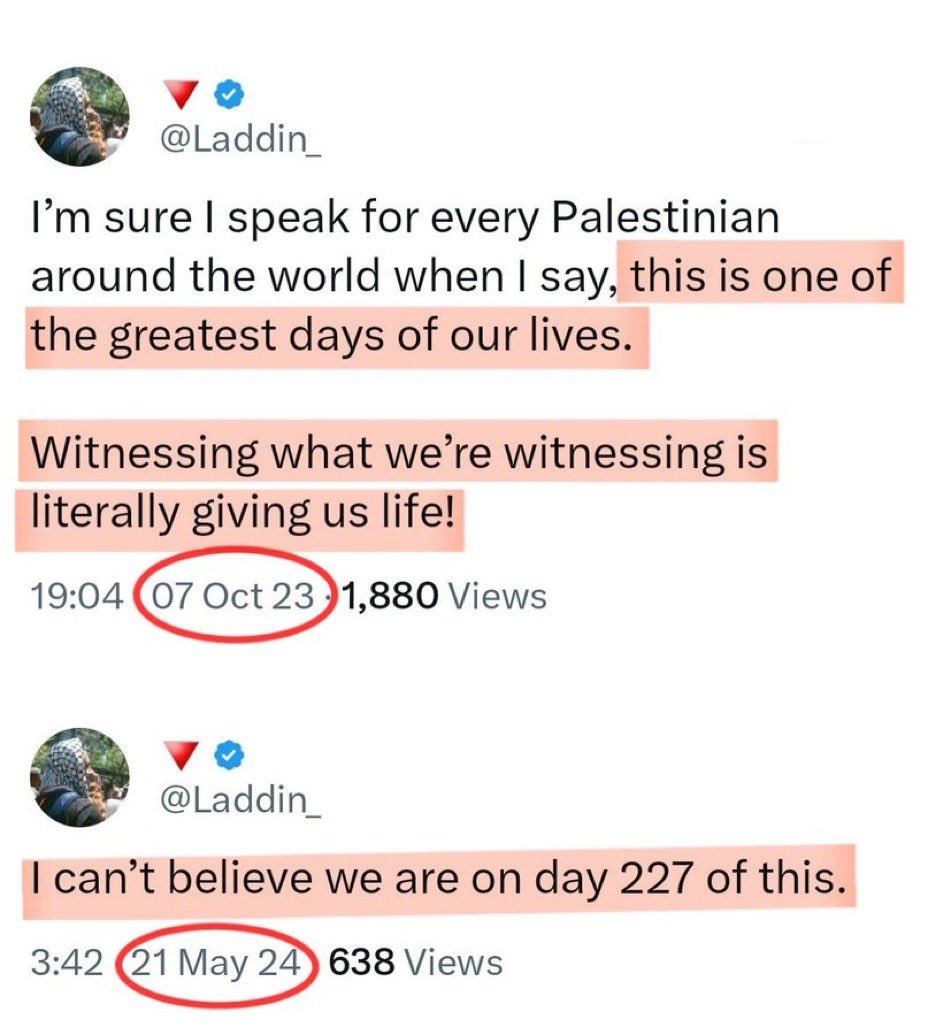Click the line 'I'm sure I speak for every Palestinian'
This screenshot has height=1035, width=950.
(405, 217)
